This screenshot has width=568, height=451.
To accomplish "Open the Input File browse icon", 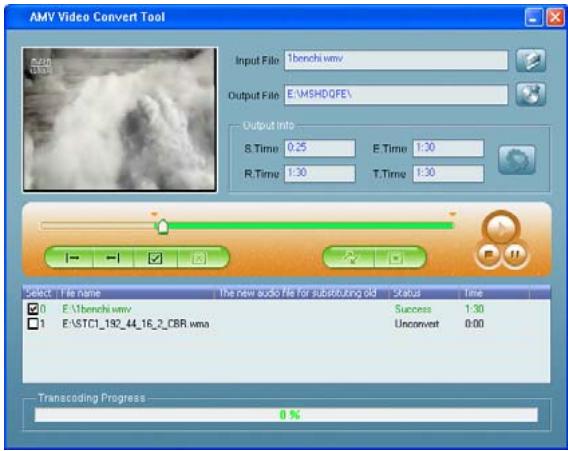I will tap(531, 60).
